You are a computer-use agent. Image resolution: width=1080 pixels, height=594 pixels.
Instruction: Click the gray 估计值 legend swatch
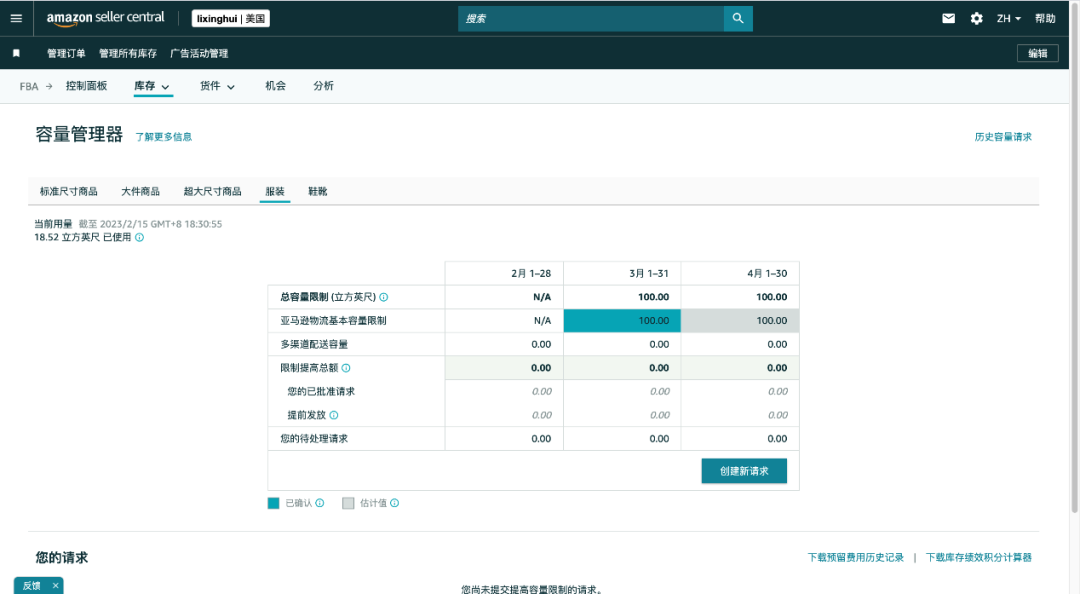tap(348, 503)
